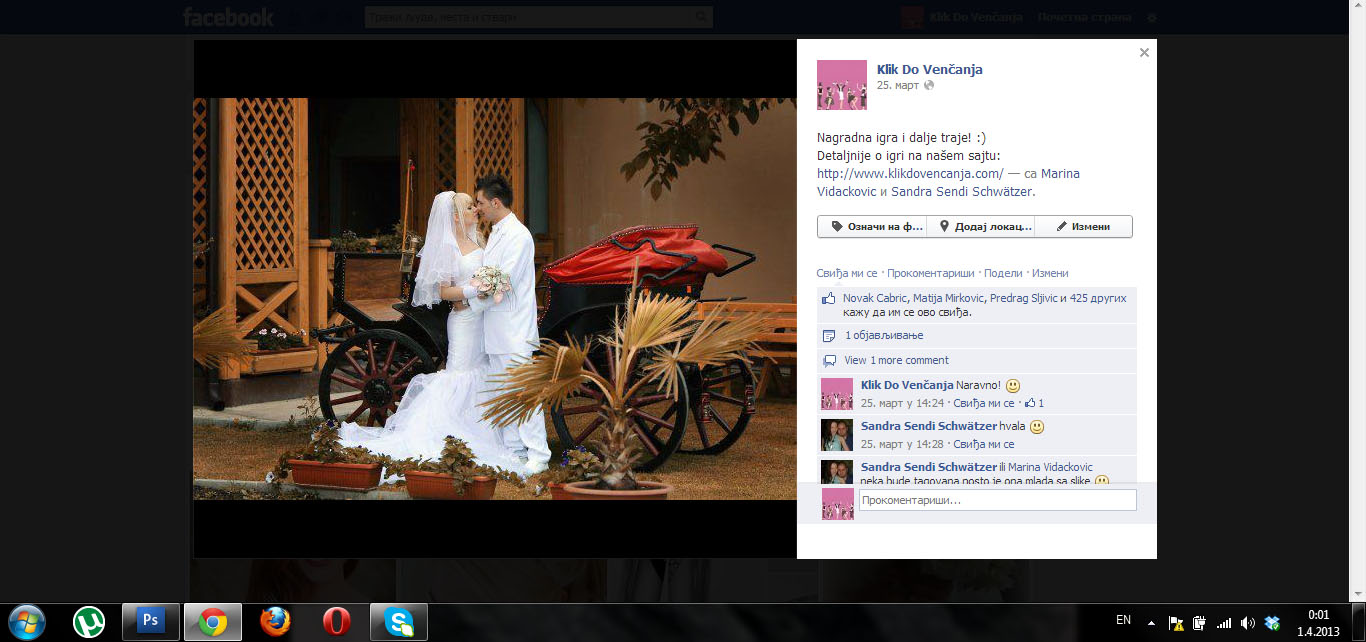1366x642 pixels.
Task: Close the photo viewer with the X
Action: coord(1144,53)
